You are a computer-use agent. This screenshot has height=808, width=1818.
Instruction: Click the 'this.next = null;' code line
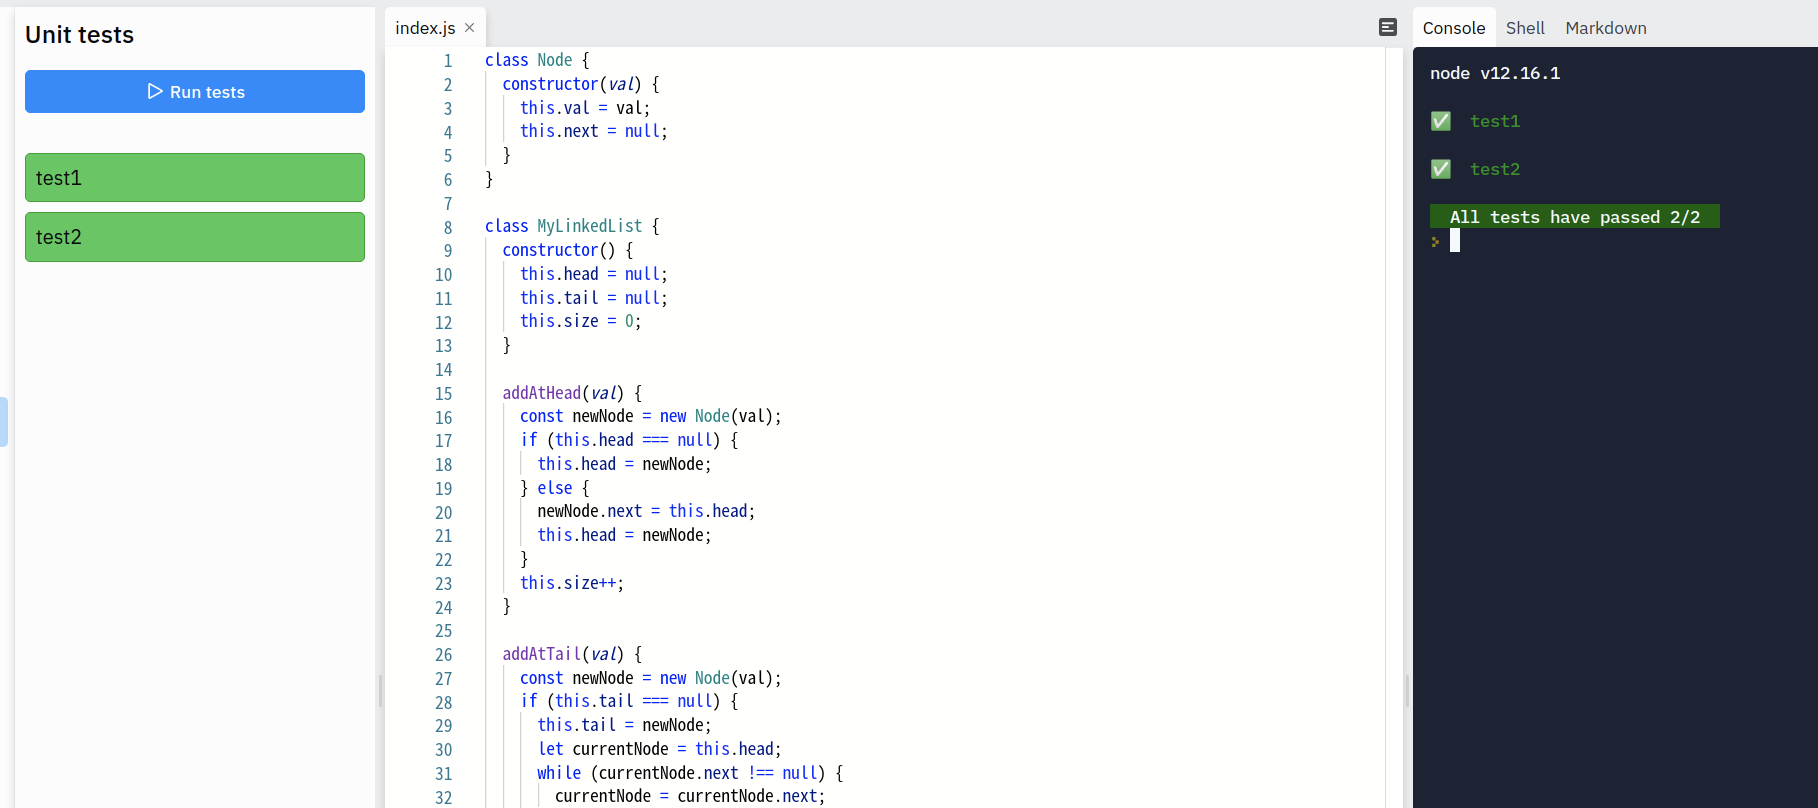(593, 131)
